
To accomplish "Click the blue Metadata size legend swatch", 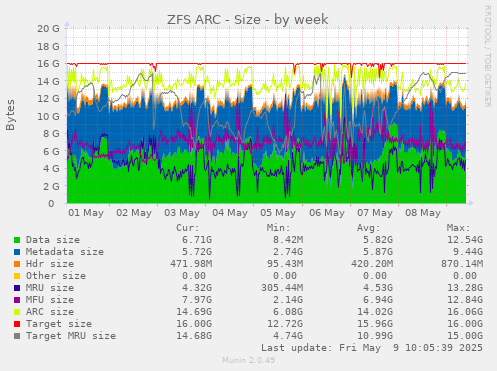I will tap(17, 252).
